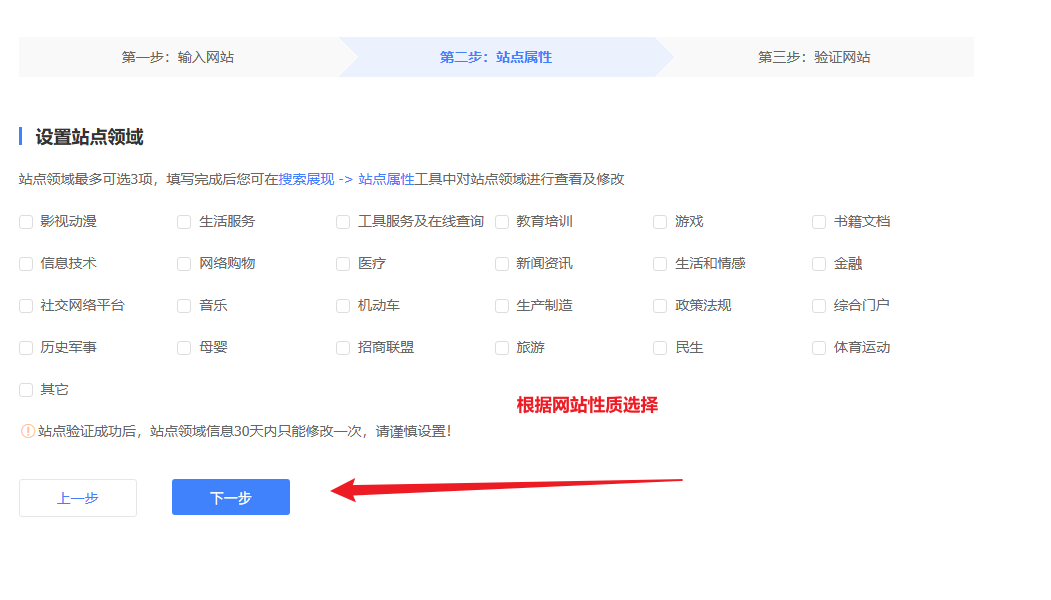This screenshot has width=1051, height=600.
Task: Enable the 综合门户 checkbox
Action: (819, 306)
